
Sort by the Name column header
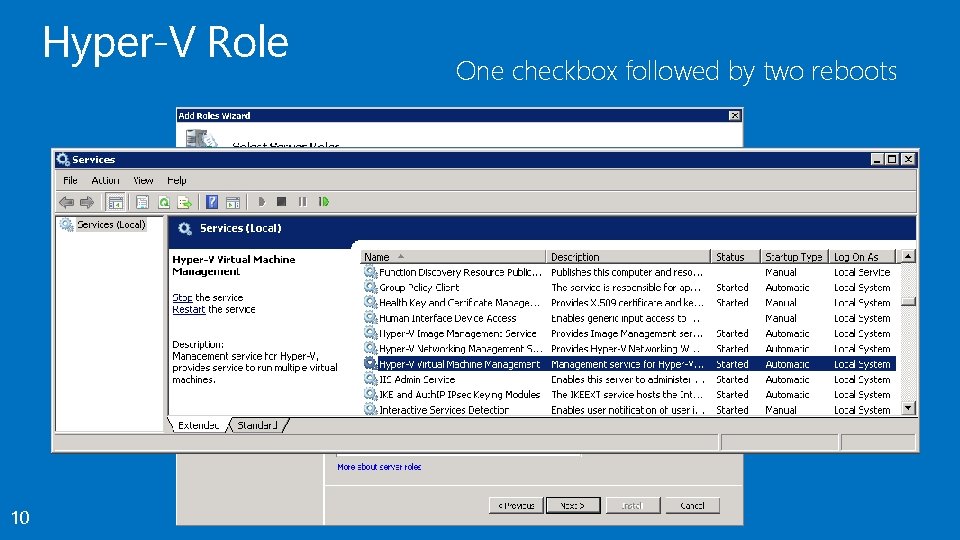click(x=452, y=257)
